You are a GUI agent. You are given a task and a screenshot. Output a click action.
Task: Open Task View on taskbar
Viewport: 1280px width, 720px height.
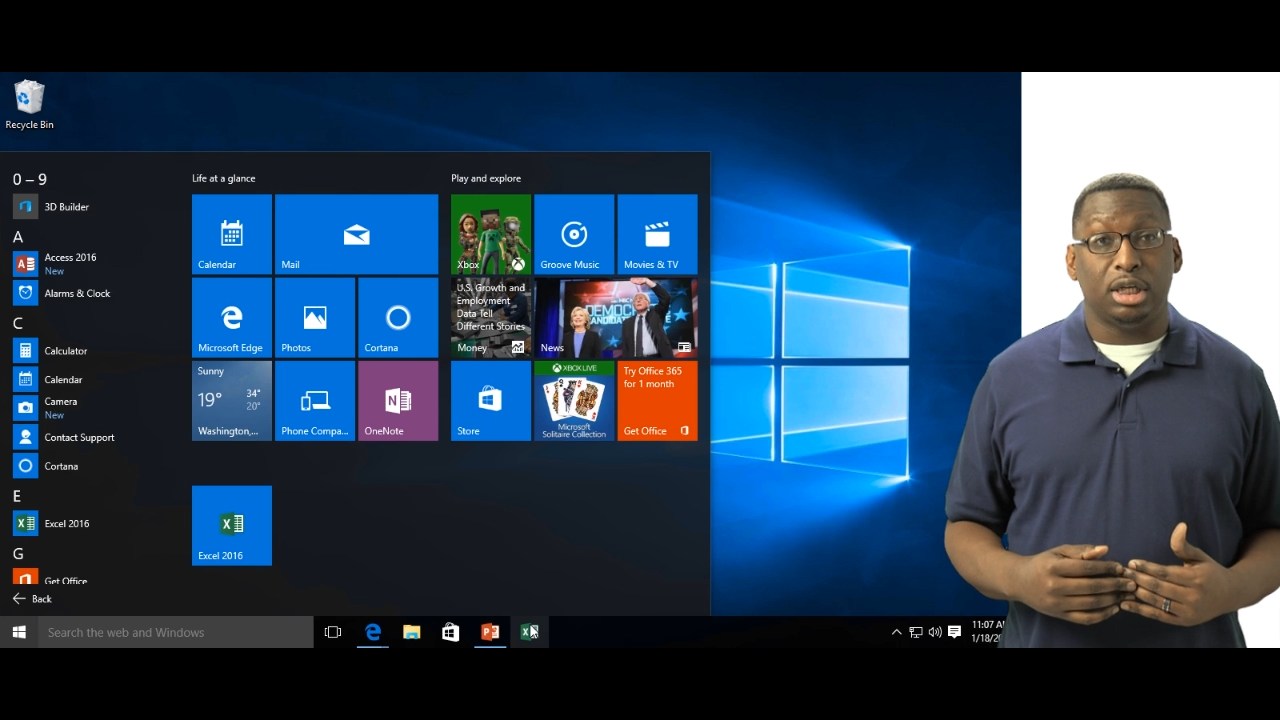tap(333, 632)
